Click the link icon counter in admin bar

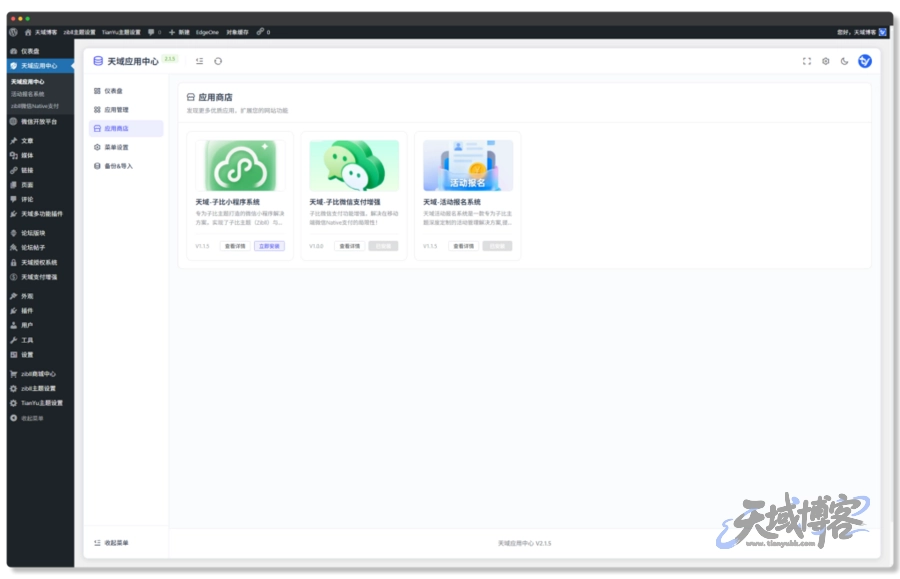coord(263,32)
